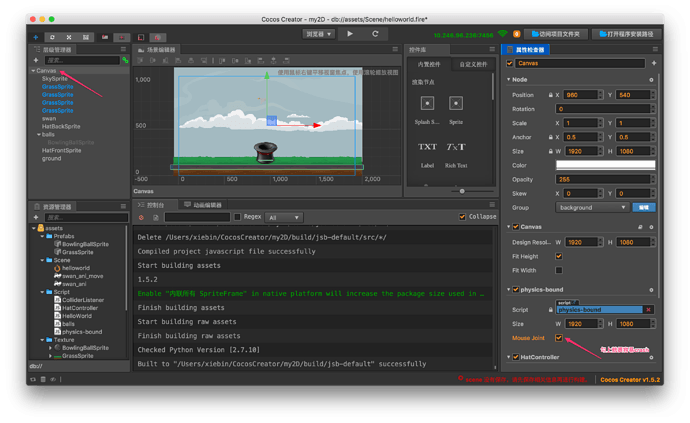
Task: Switch to 内置控件 built-in controls tab
Action: tap(429, 64)
